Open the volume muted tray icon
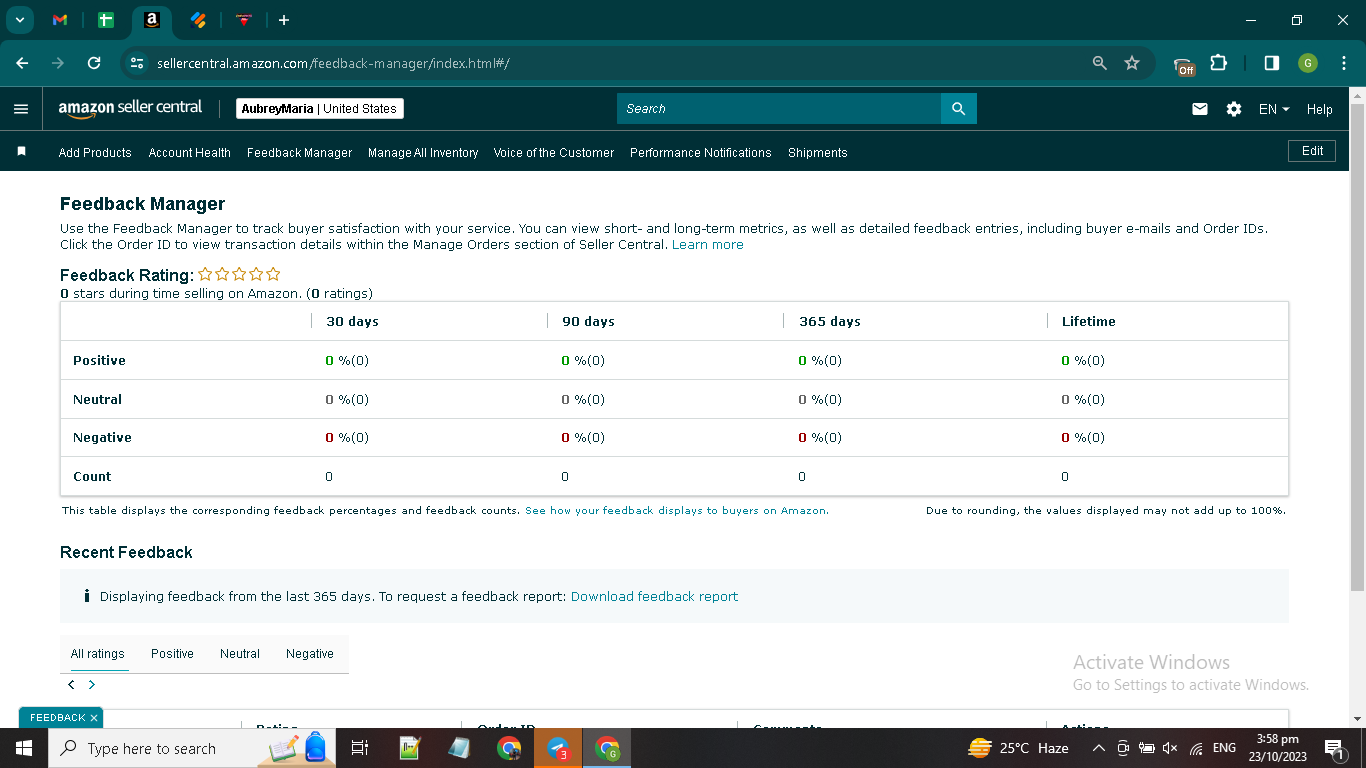Image resolution: width=1366 pixels, height=768 pixels. (1171, 748)
